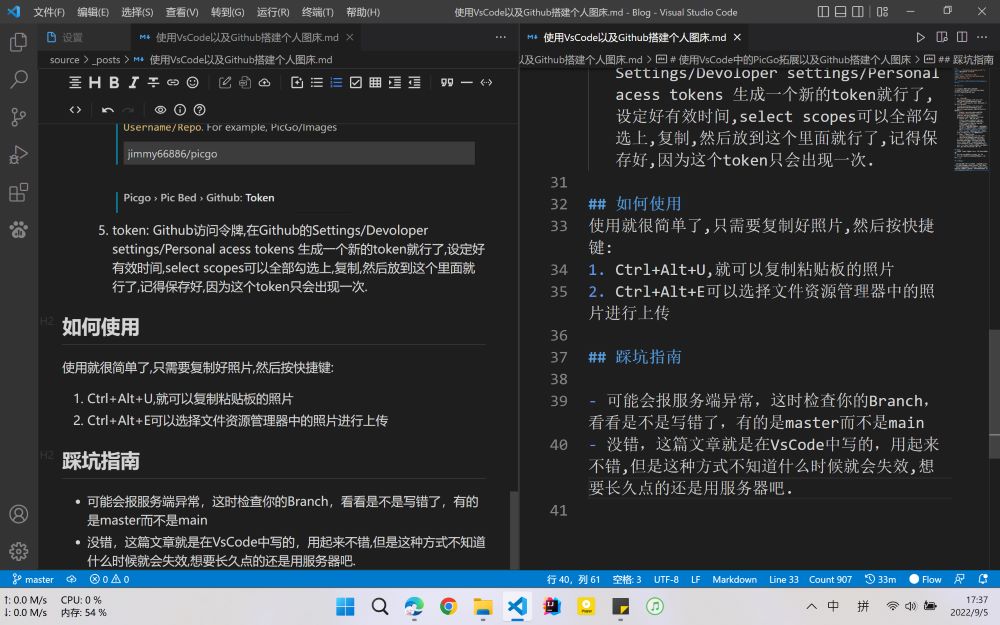Open the Extensions view in activity bar
1000x625 pixels.
[18, 192]
